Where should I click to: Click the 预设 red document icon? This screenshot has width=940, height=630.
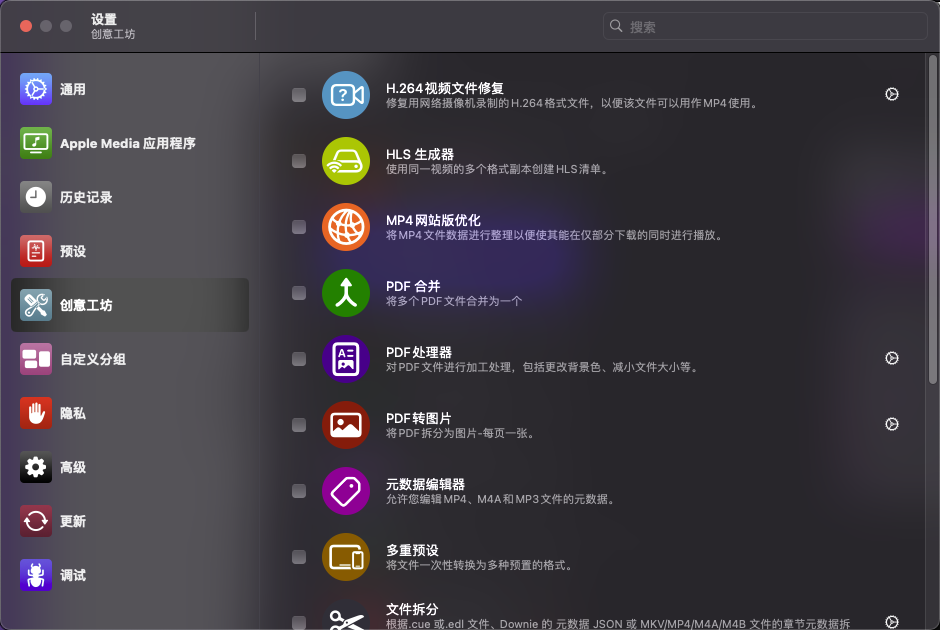35,251
